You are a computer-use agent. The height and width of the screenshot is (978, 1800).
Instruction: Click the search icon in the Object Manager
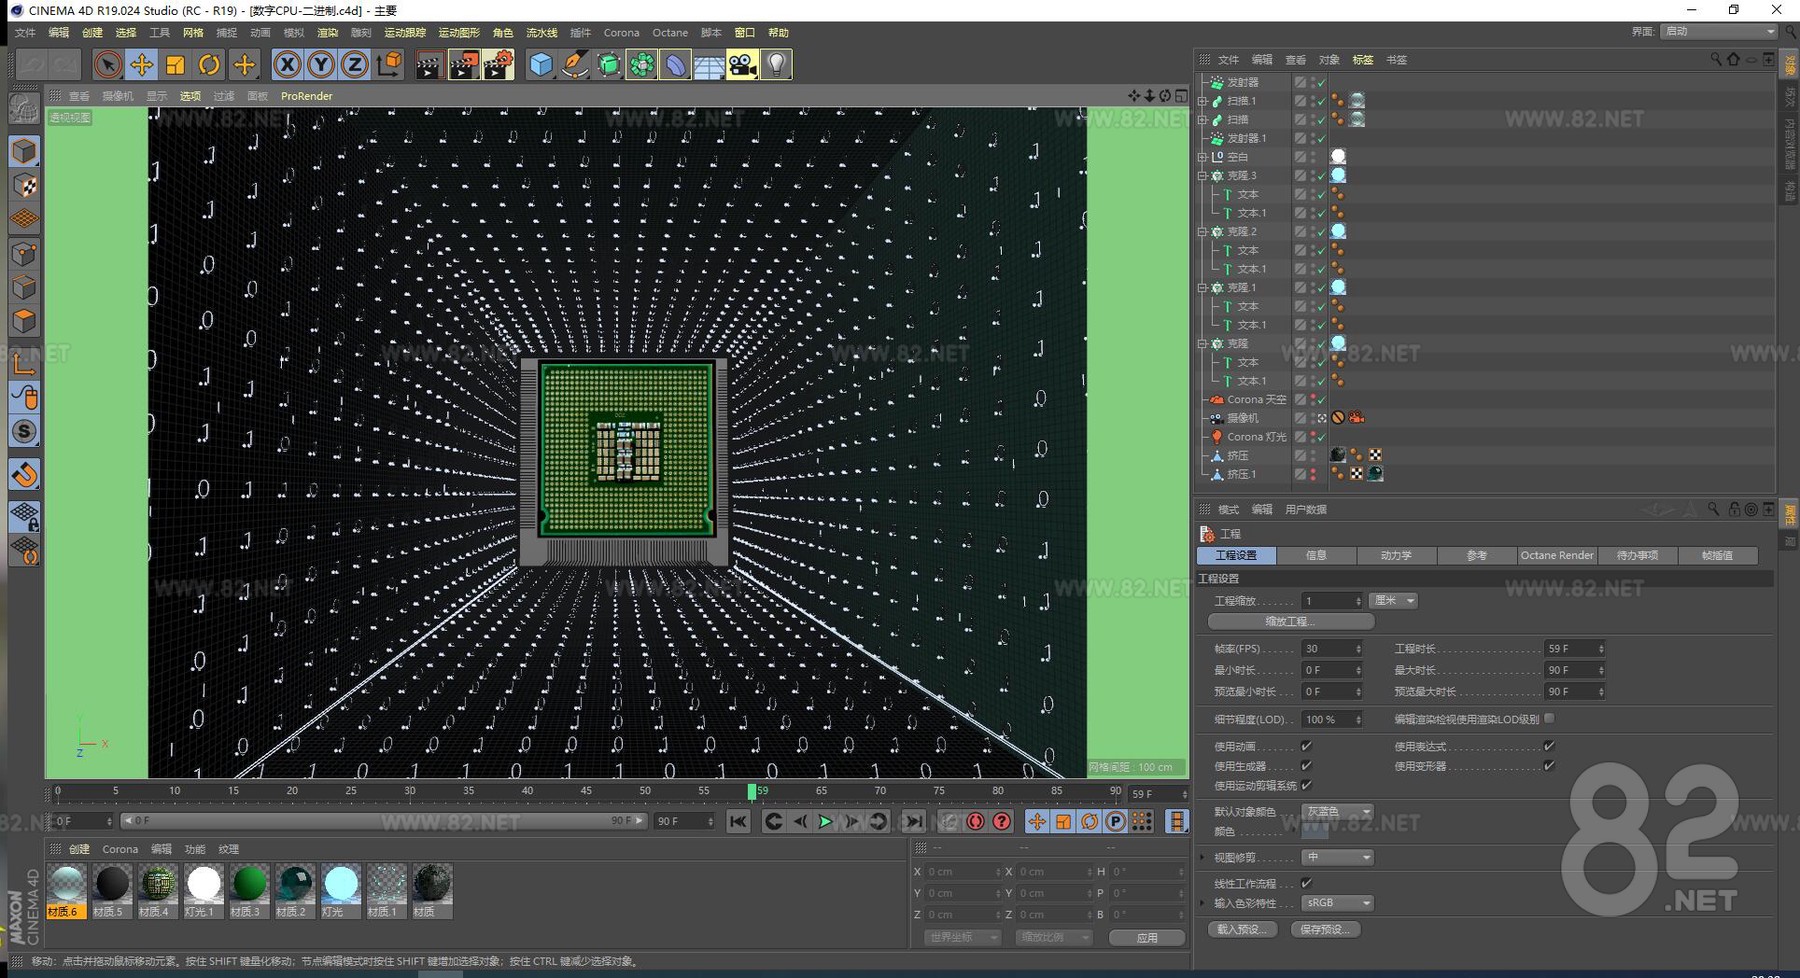pyautogui.click(x=1716, y=60)
